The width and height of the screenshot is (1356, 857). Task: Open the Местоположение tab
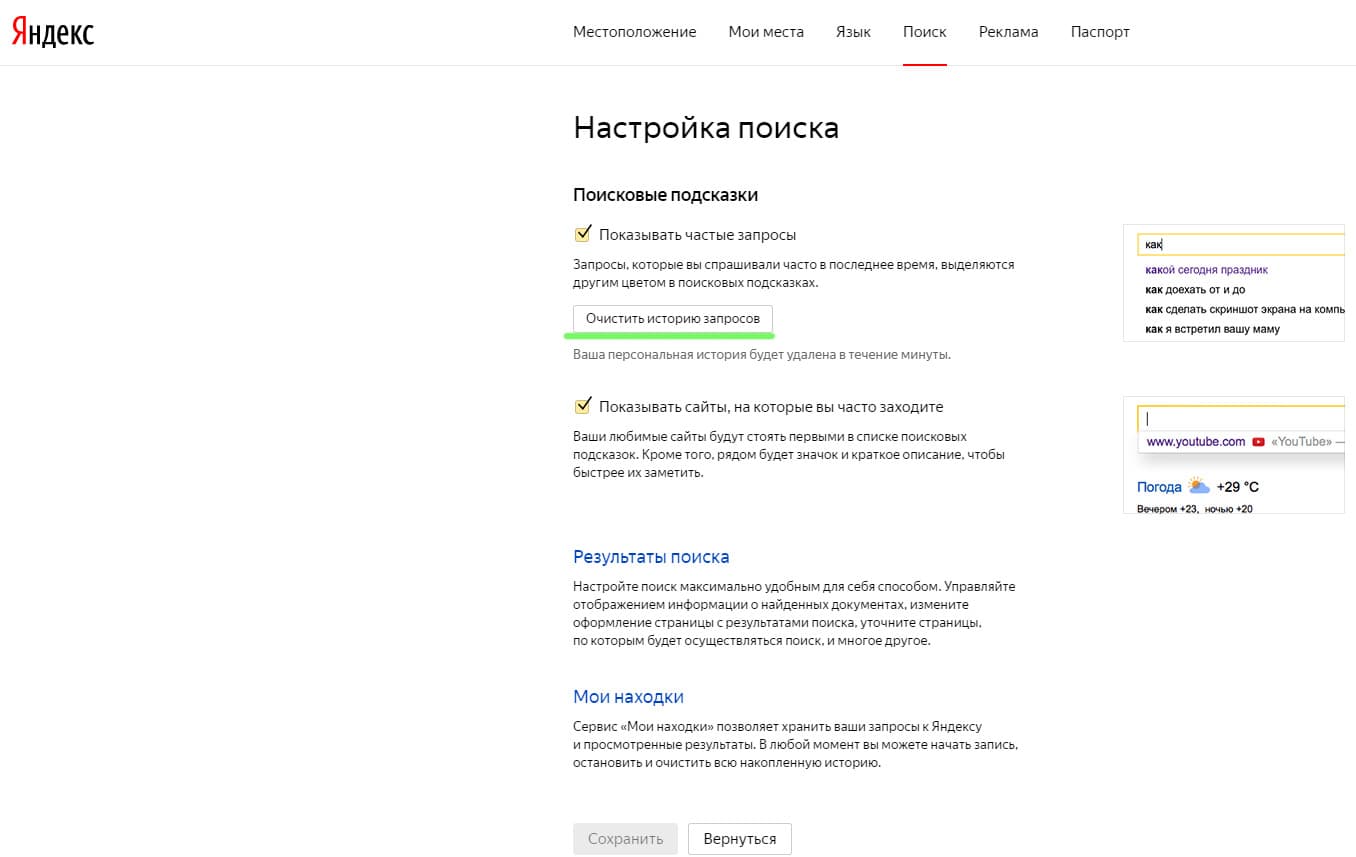(634, 32)
